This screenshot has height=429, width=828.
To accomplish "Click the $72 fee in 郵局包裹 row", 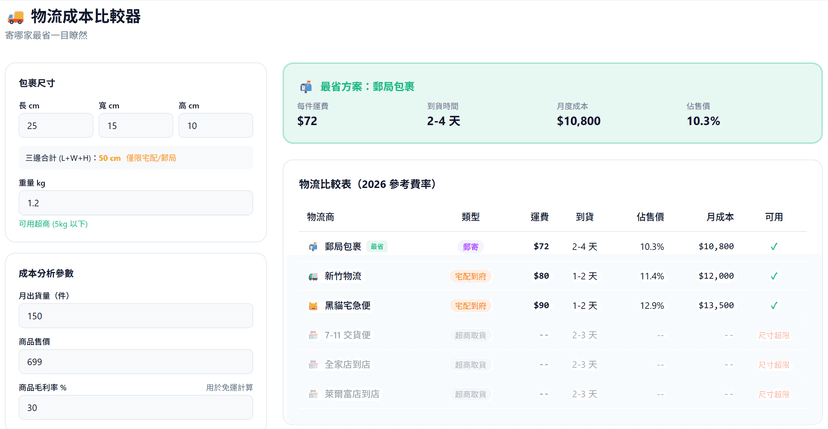I will pyautogui.click(x=541, y=246).
